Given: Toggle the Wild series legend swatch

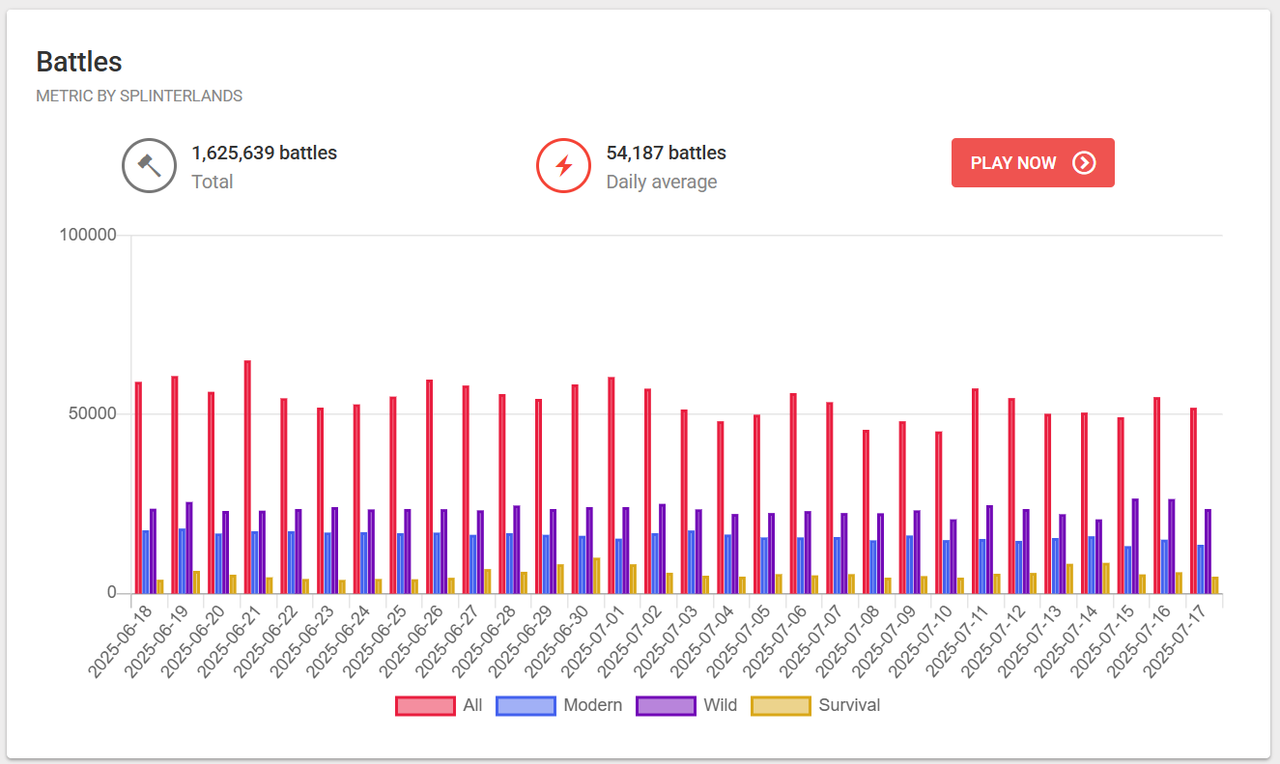Looking at the screenshot, I should (x=665, y=705).
